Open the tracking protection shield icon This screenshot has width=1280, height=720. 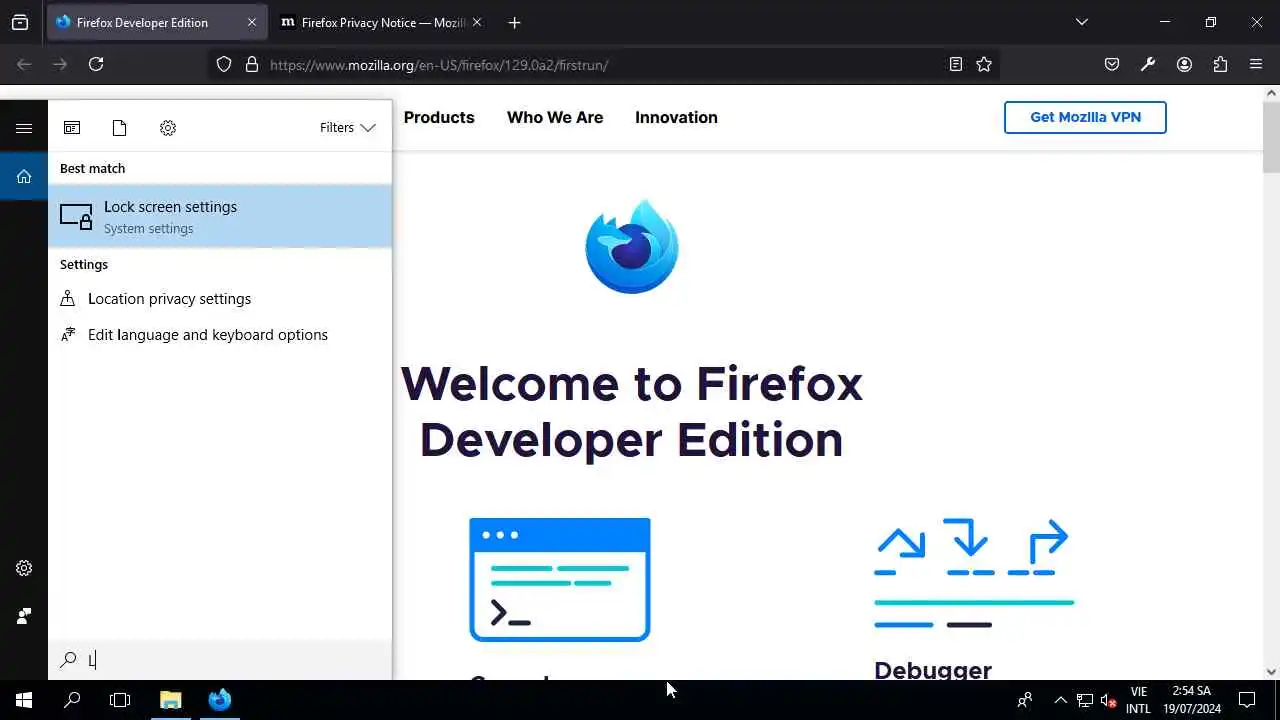click(224, 64)
